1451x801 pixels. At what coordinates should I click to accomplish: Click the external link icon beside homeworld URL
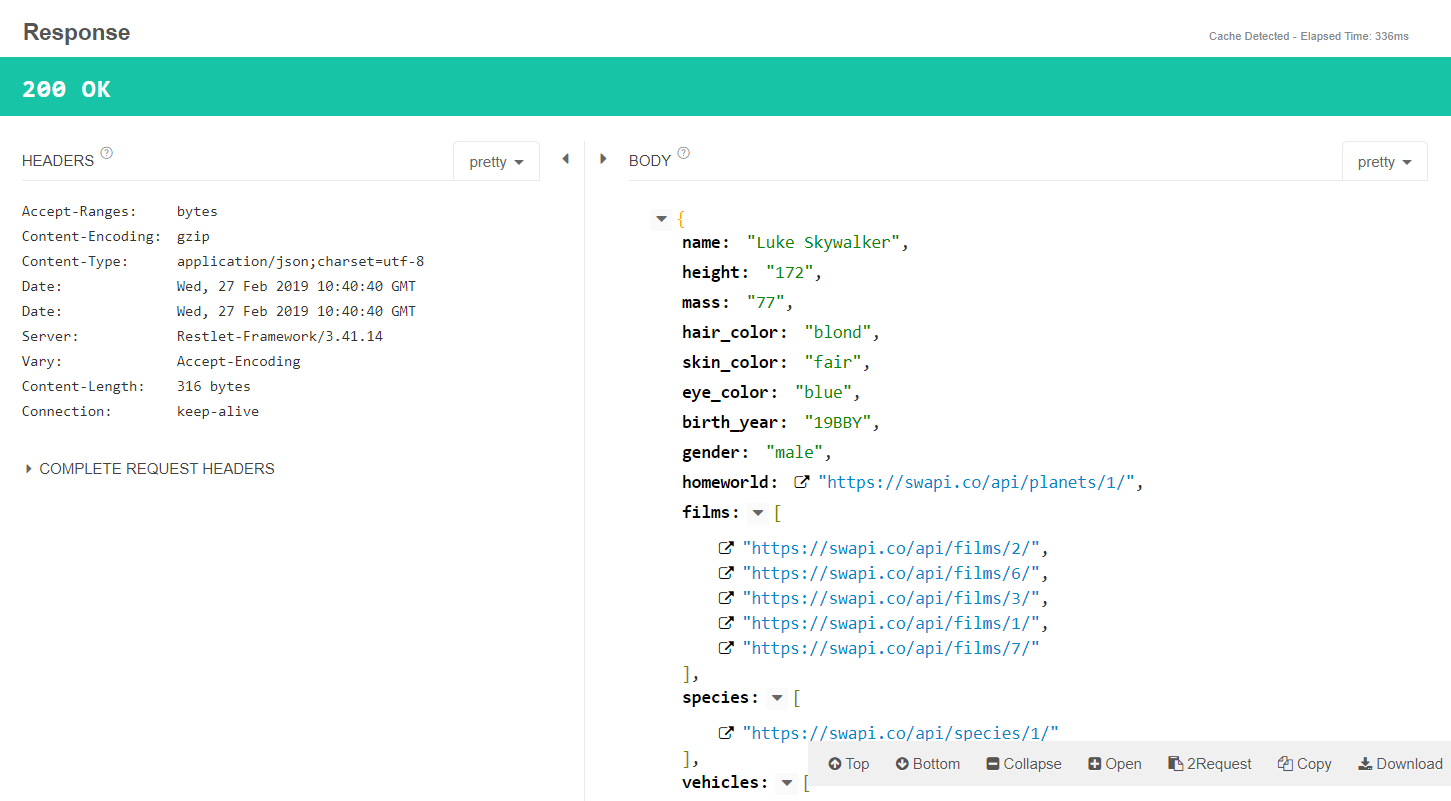(801, 482)
